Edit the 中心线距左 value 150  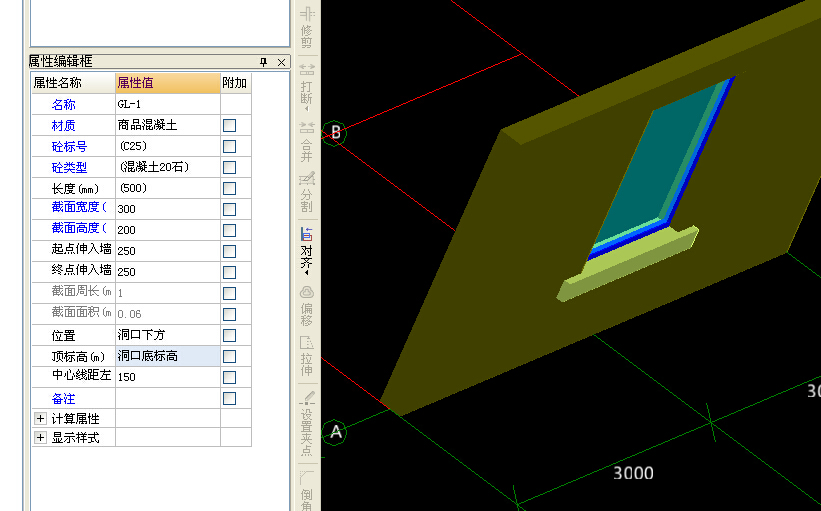168,376
